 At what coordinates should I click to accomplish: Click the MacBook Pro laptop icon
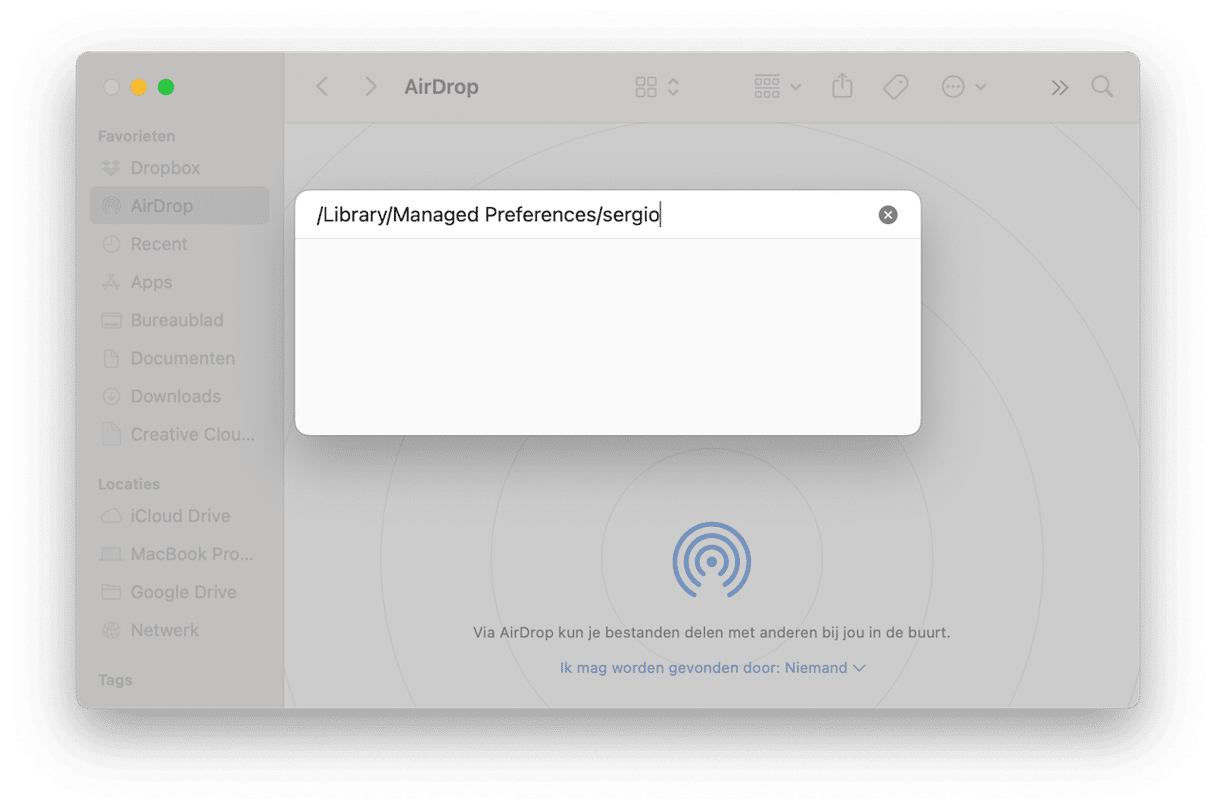(x=112, y=554)
